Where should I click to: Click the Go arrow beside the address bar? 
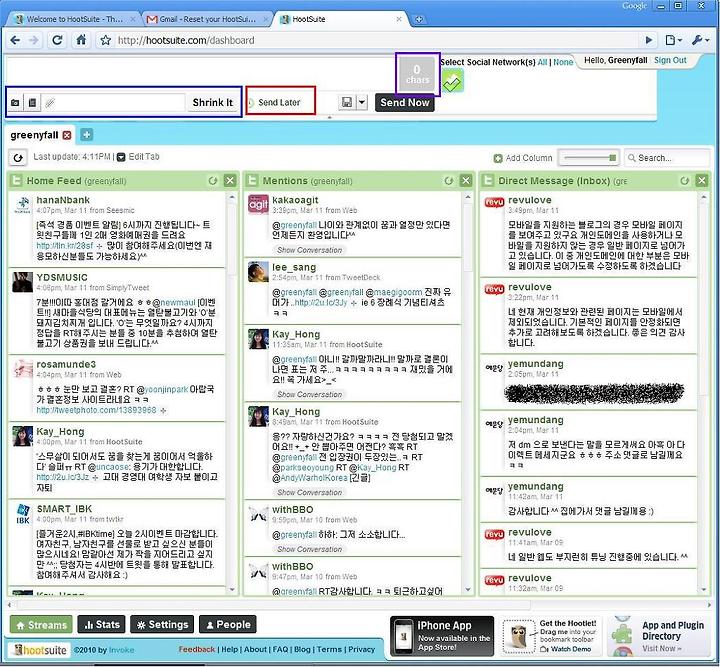(x=648, y=40)
